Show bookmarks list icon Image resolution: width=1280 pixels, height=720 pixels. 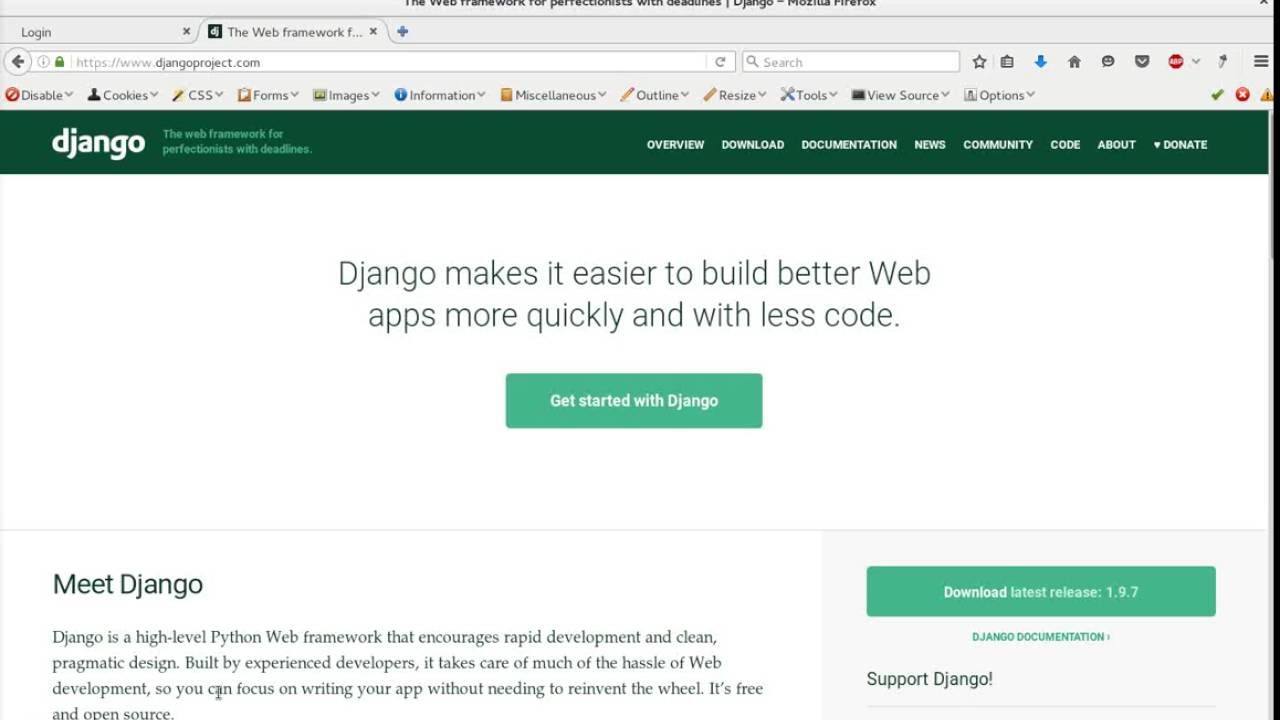[x=1007, y=62]
